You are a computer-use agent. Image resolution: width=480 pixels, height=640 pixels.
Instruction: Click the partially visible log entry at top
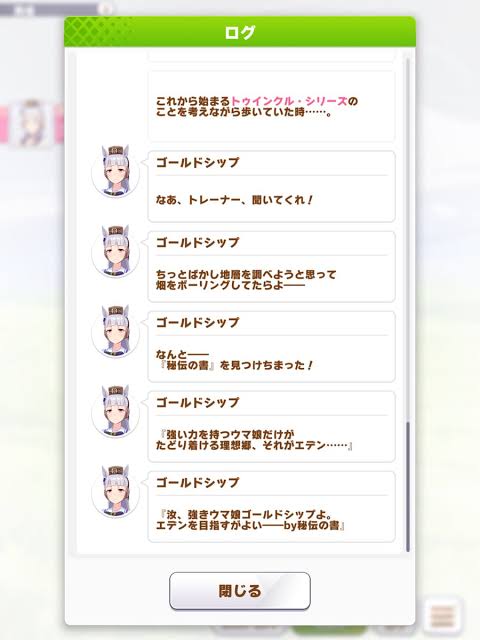(271, 57)
